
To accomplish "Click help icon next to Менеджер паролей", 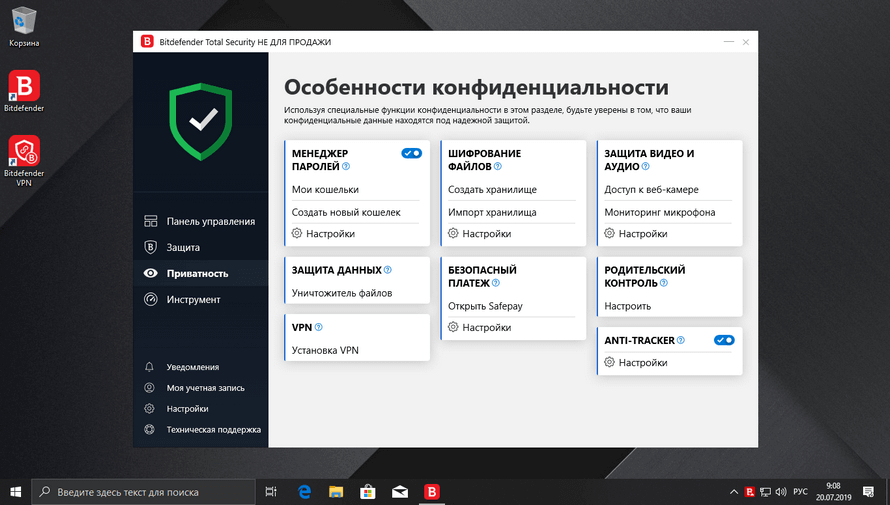I will click(346, 167).
